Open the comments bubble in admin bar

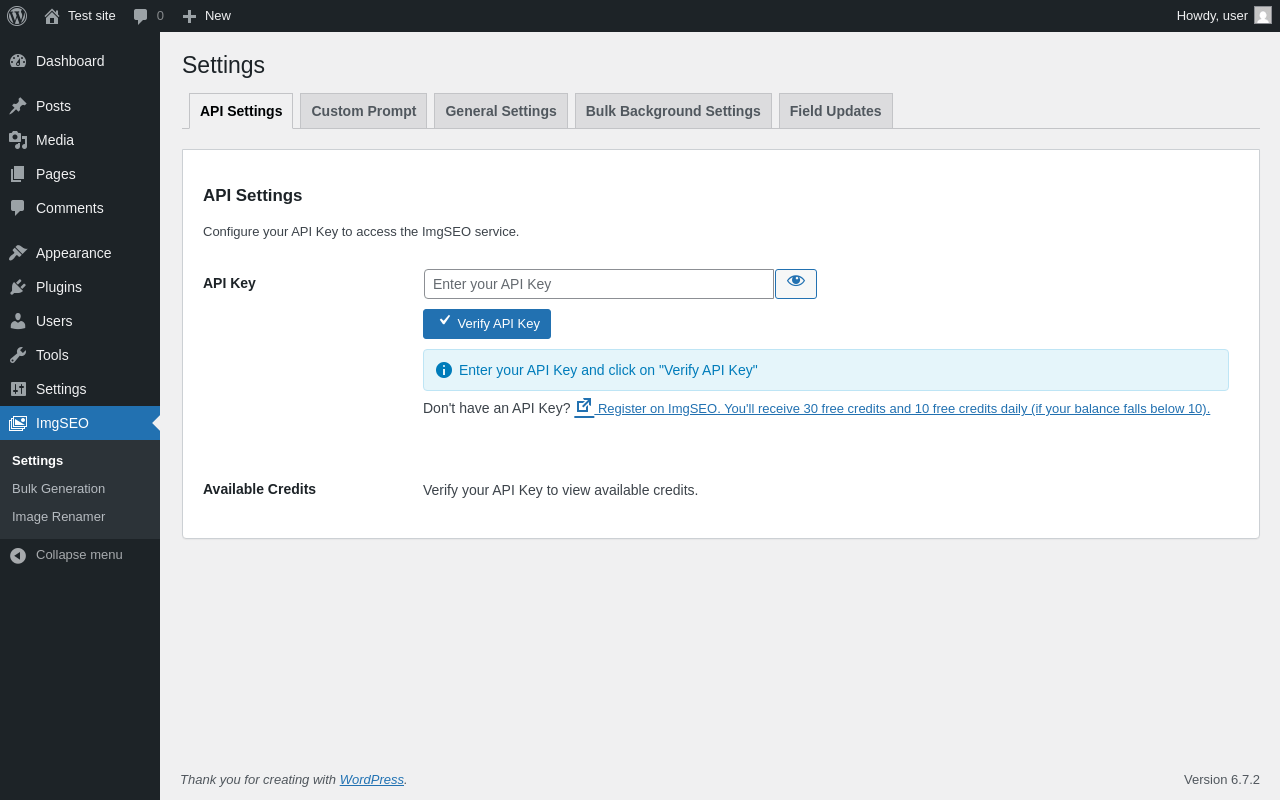[x=140, y=16]
